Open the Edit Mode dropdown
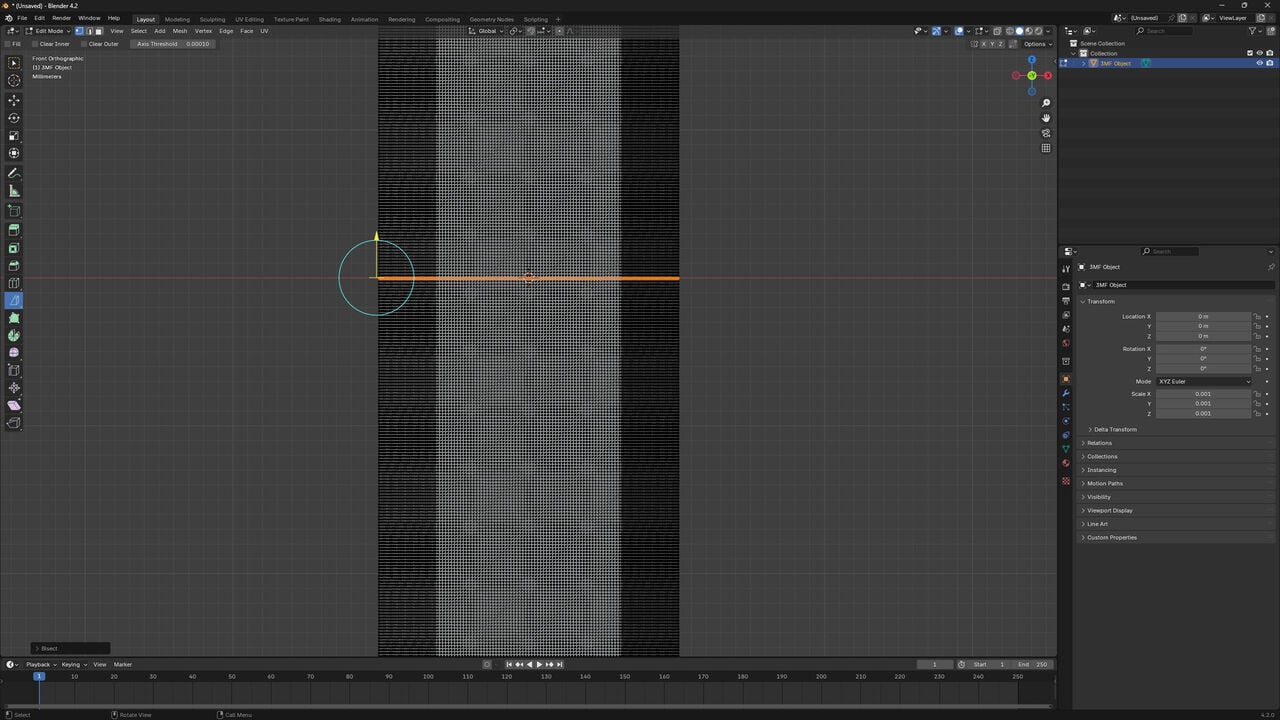 [46, 31]
